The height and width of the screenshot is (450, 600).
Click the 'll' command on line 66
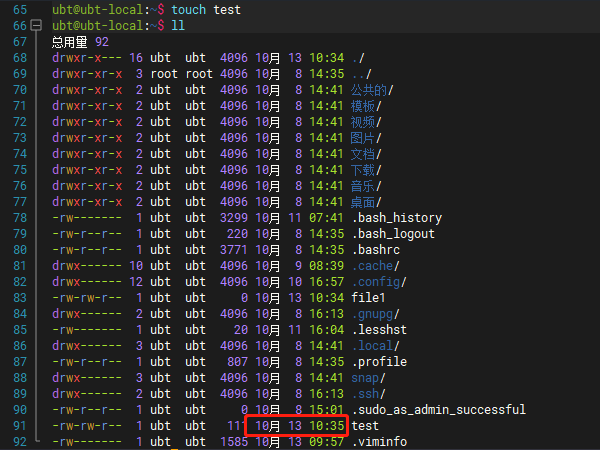coord(178,26)
